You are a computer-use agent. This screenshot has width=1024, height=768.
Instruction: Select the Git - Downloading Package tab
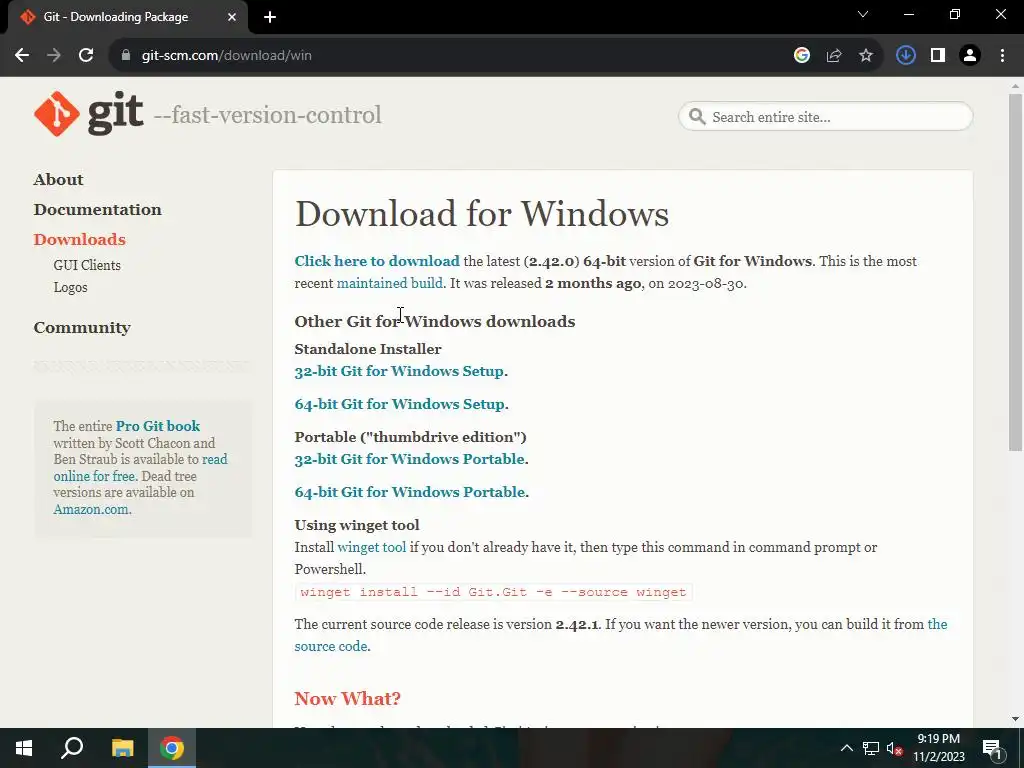pyautogui.click(x=127, y=17)
